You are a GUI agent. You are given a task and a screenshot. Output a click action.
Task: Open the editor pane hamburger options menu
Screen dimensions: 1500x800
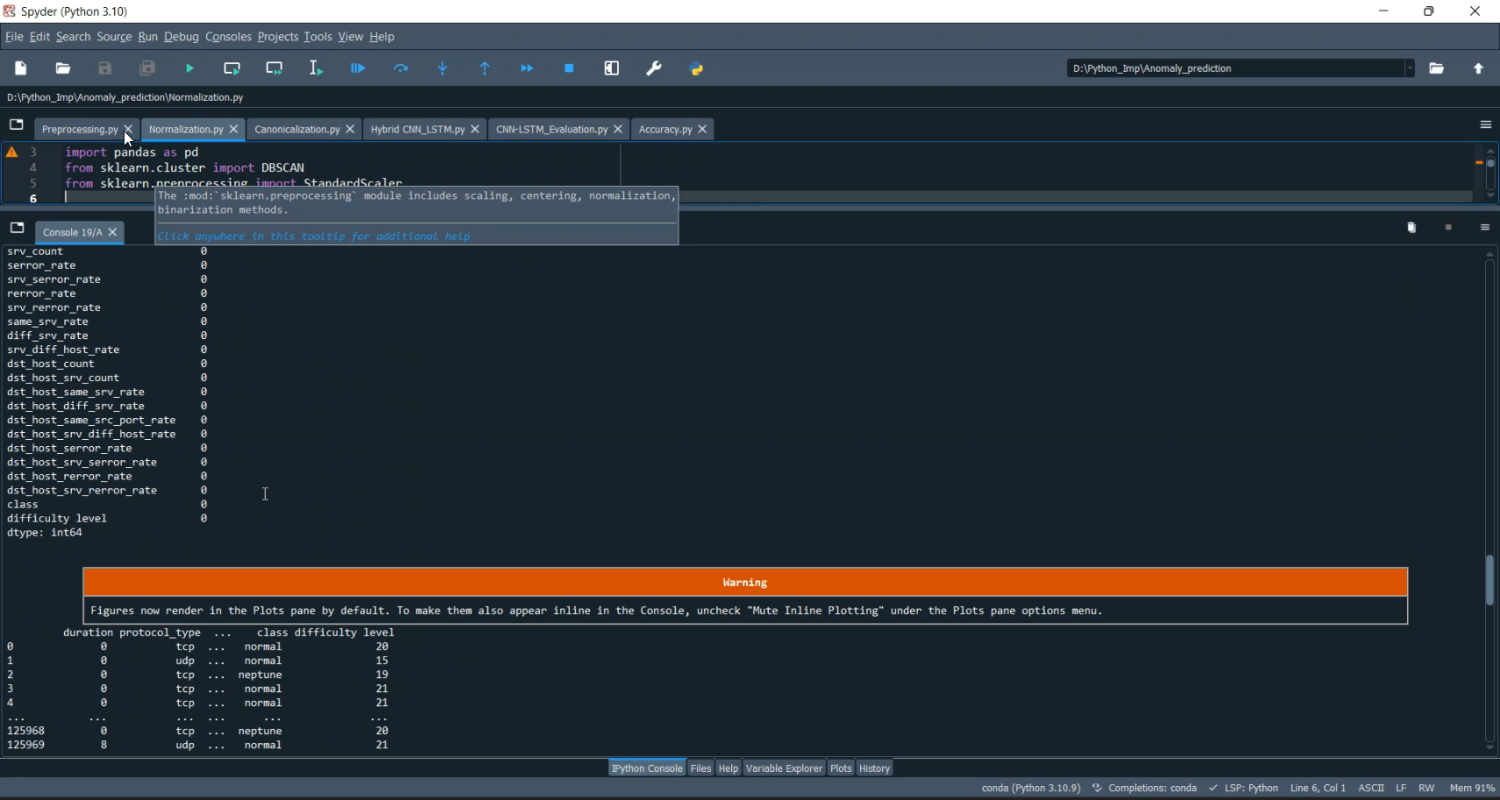(1485, 125)
